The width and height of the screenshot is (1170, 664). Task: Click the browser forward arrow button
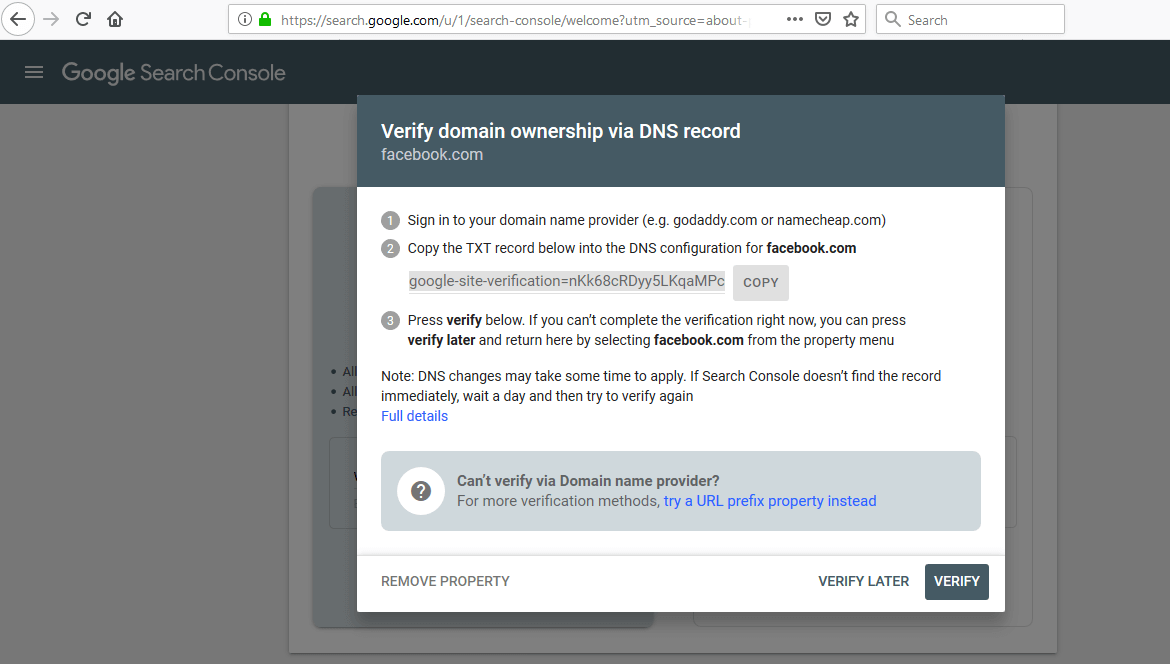tap(51, 19)
